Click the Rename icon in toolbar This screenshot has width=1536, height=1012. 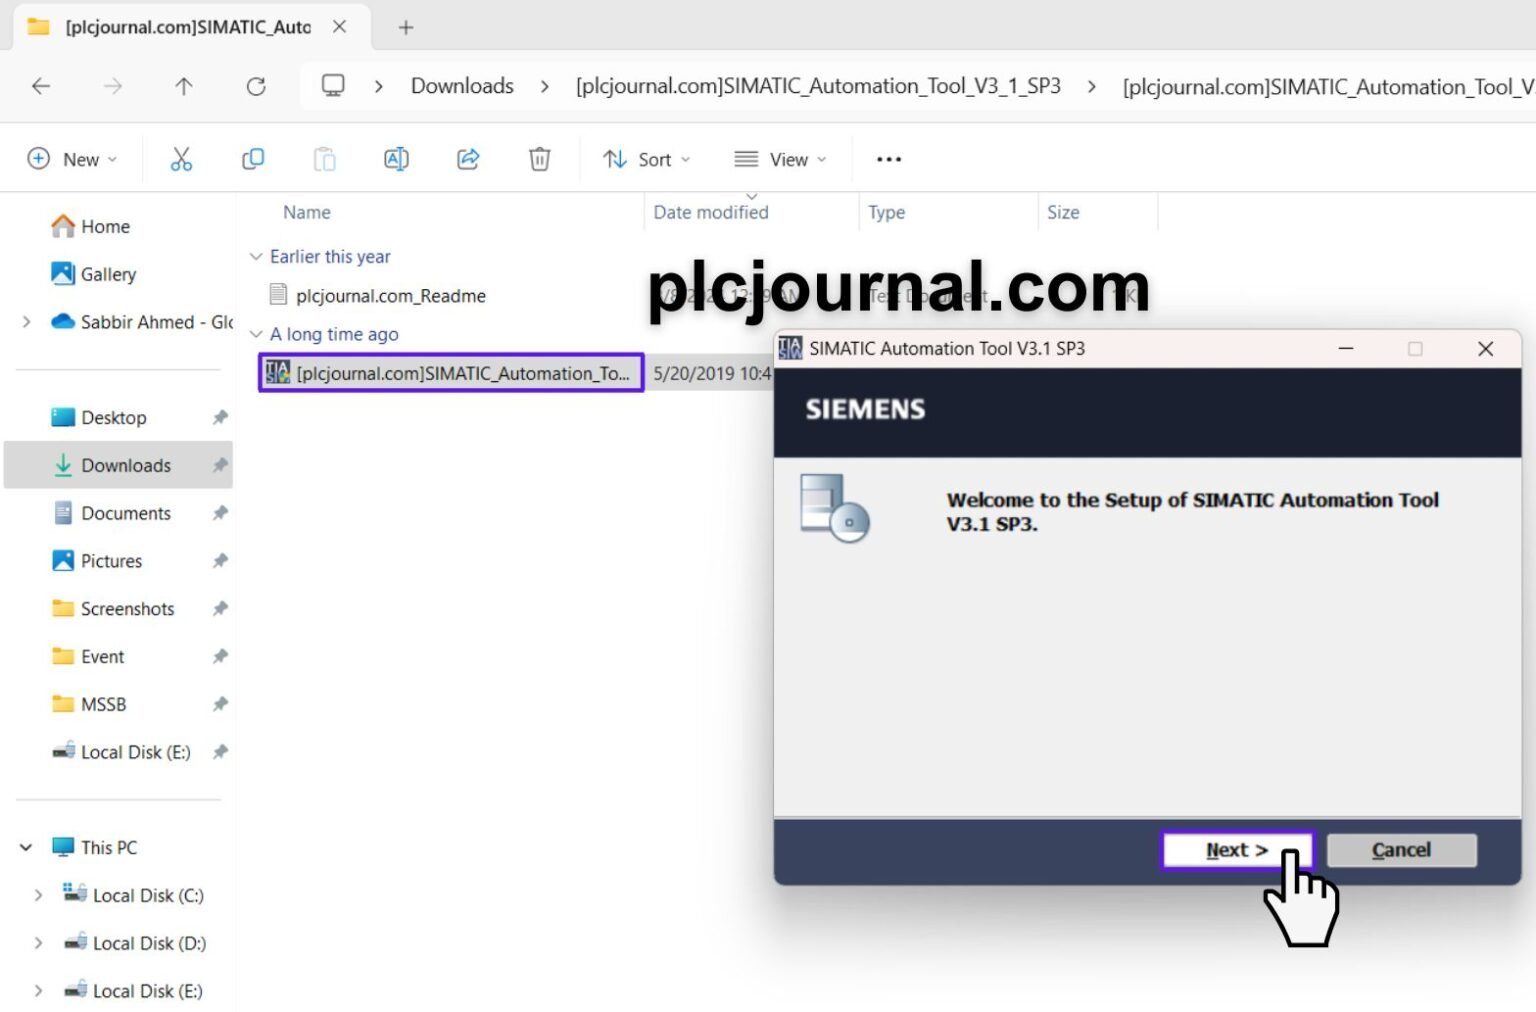(x=396, y=159)
